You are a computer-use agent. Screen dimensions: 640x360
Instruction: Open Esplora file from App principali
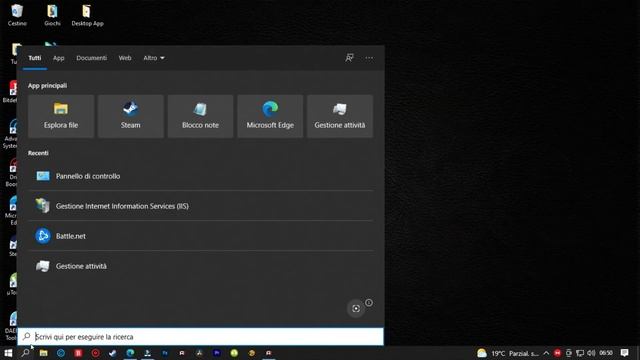click(x=61, y=116)
